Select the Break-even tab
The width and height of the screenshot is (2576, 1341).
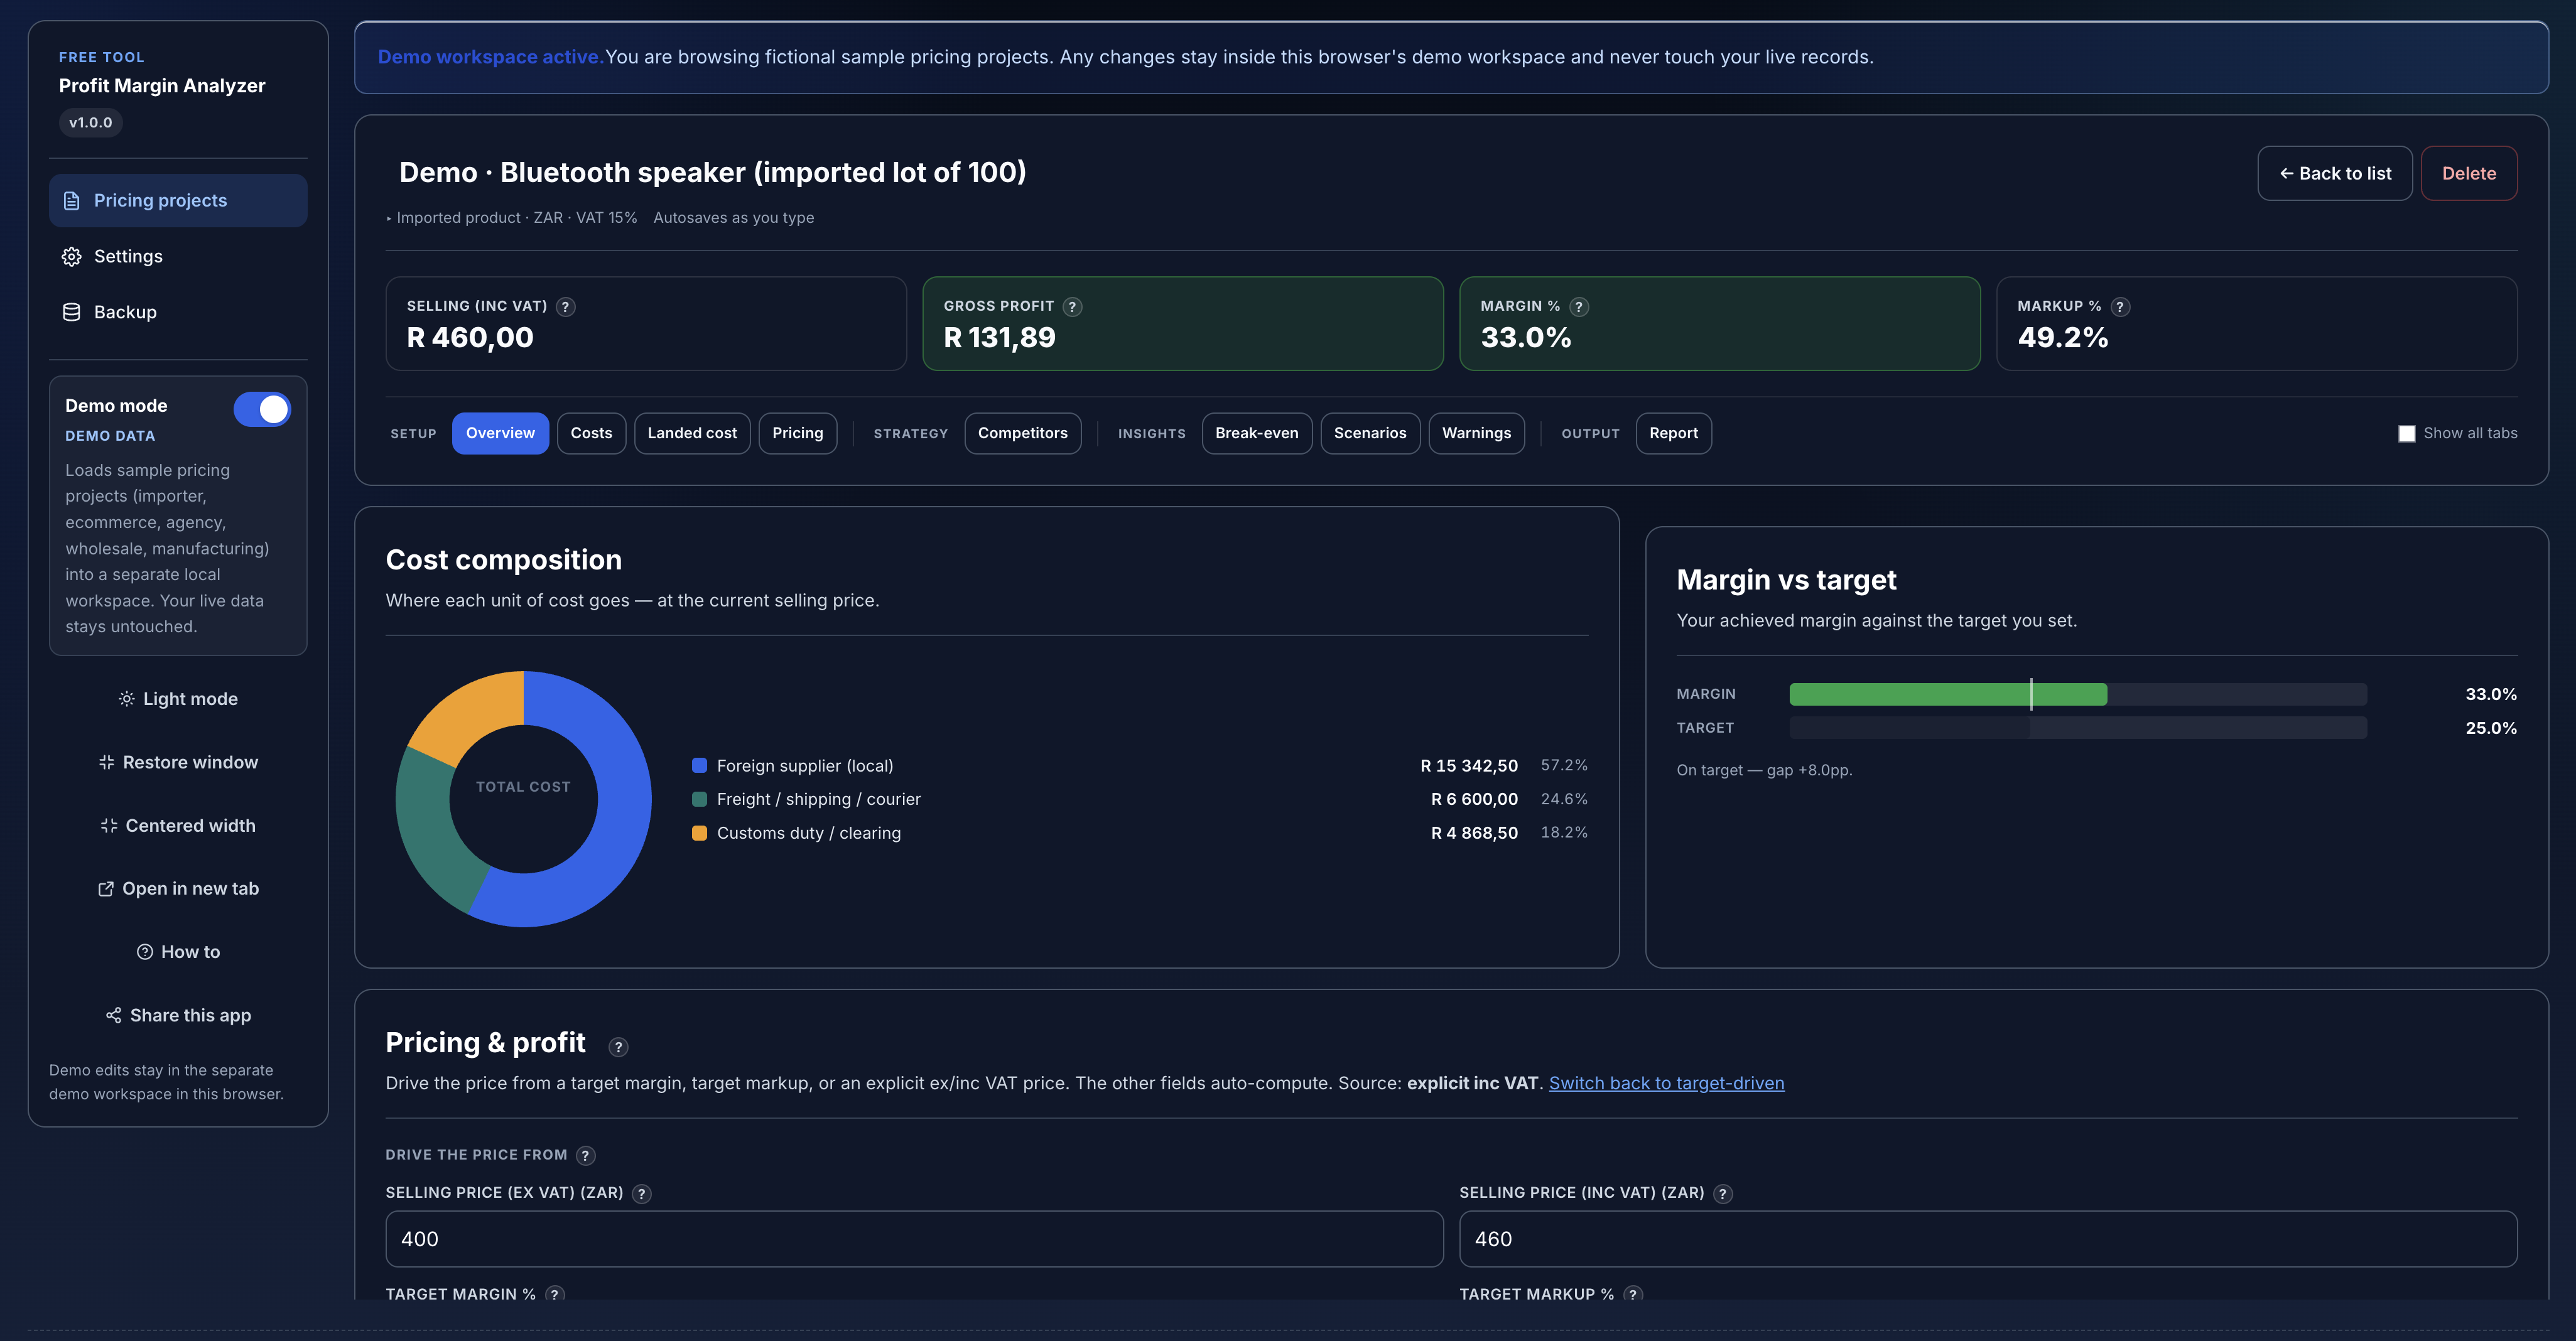[1256, 433]
